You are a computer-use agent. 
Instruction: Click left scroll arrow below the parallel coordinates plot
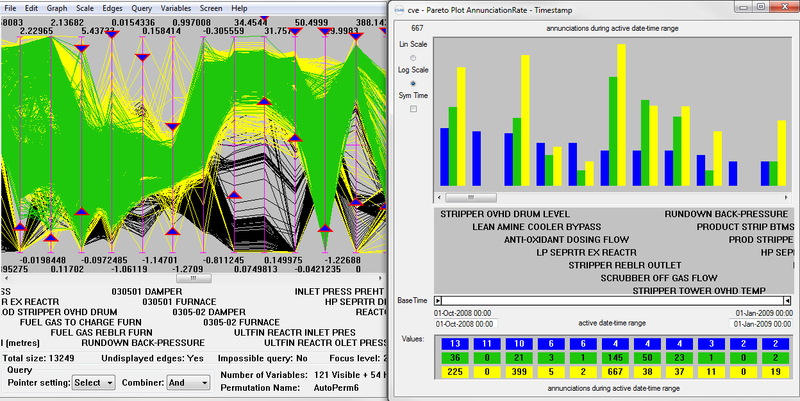pyautogui.click(x=6, y=279)
